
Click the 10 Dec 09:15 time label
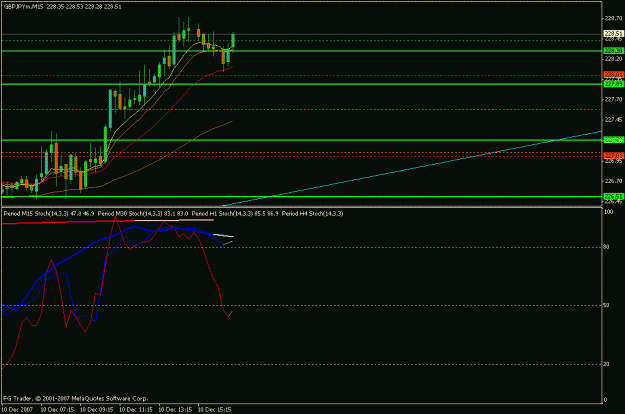[x=96, y=409]
